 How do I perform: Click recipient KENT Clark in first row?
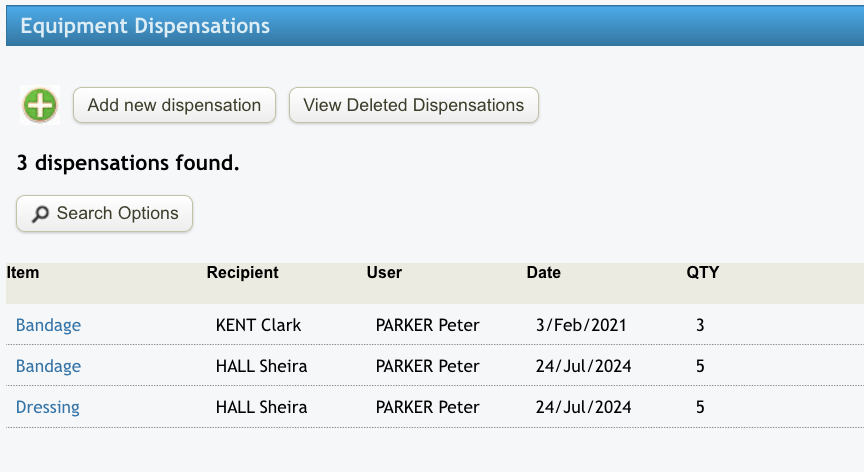coord(258,325)
